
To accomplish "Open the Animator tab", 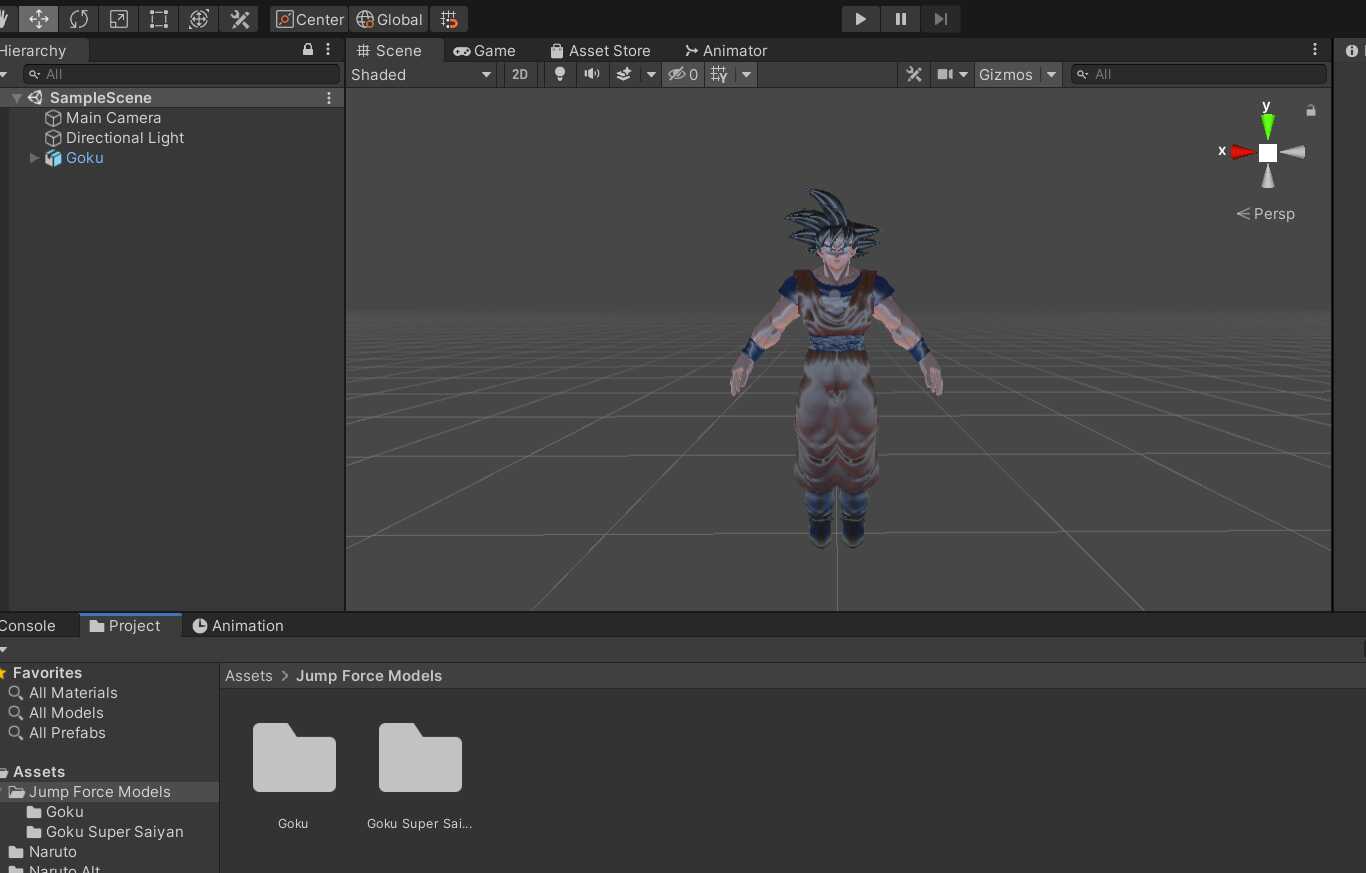I will [x=725, y=50].
